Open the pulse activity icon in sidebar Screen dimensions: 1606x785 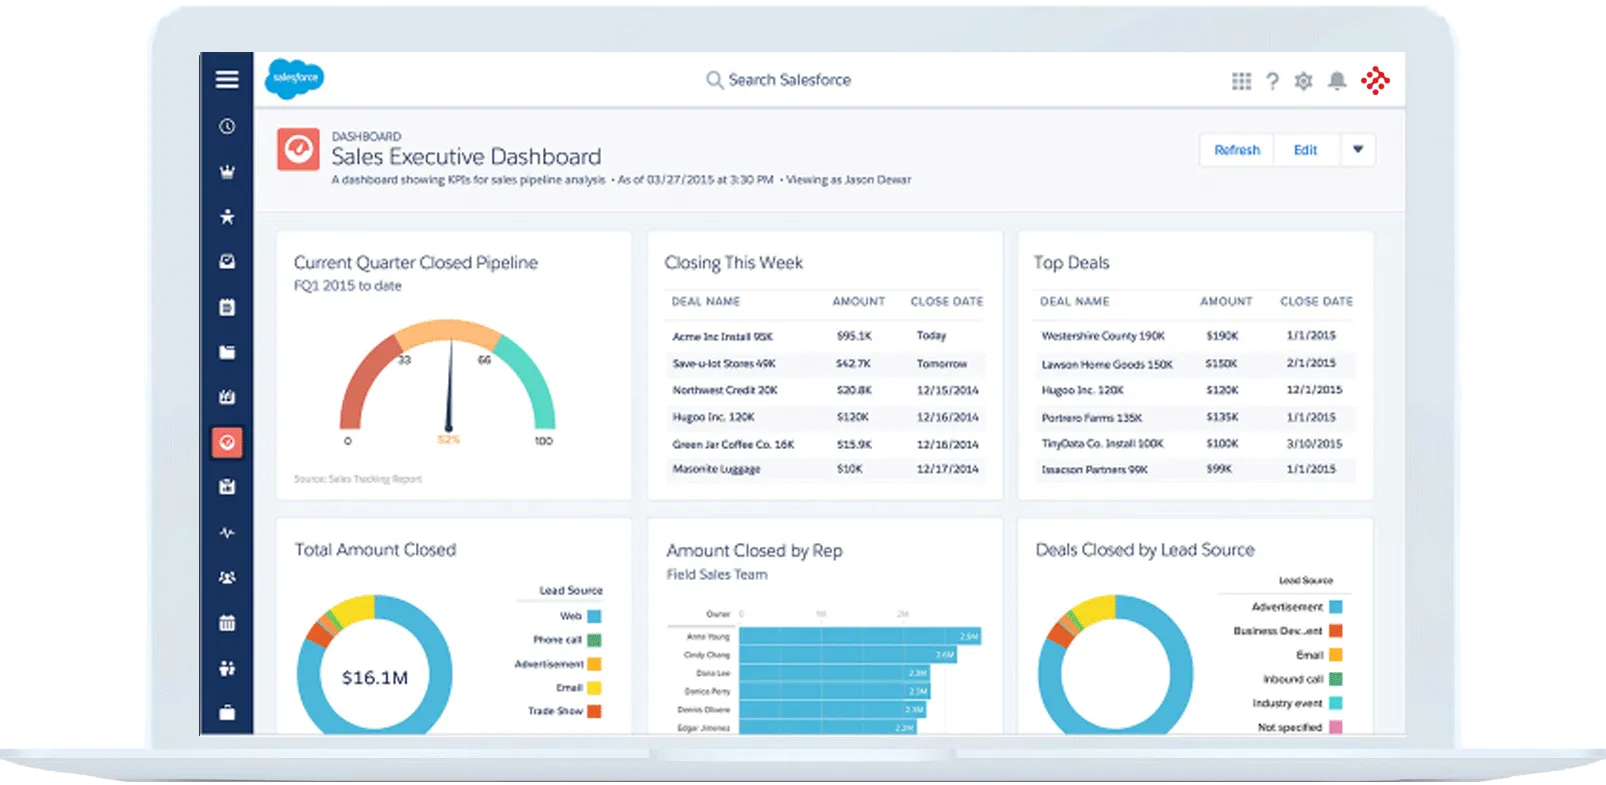click(x=227, y=533)
